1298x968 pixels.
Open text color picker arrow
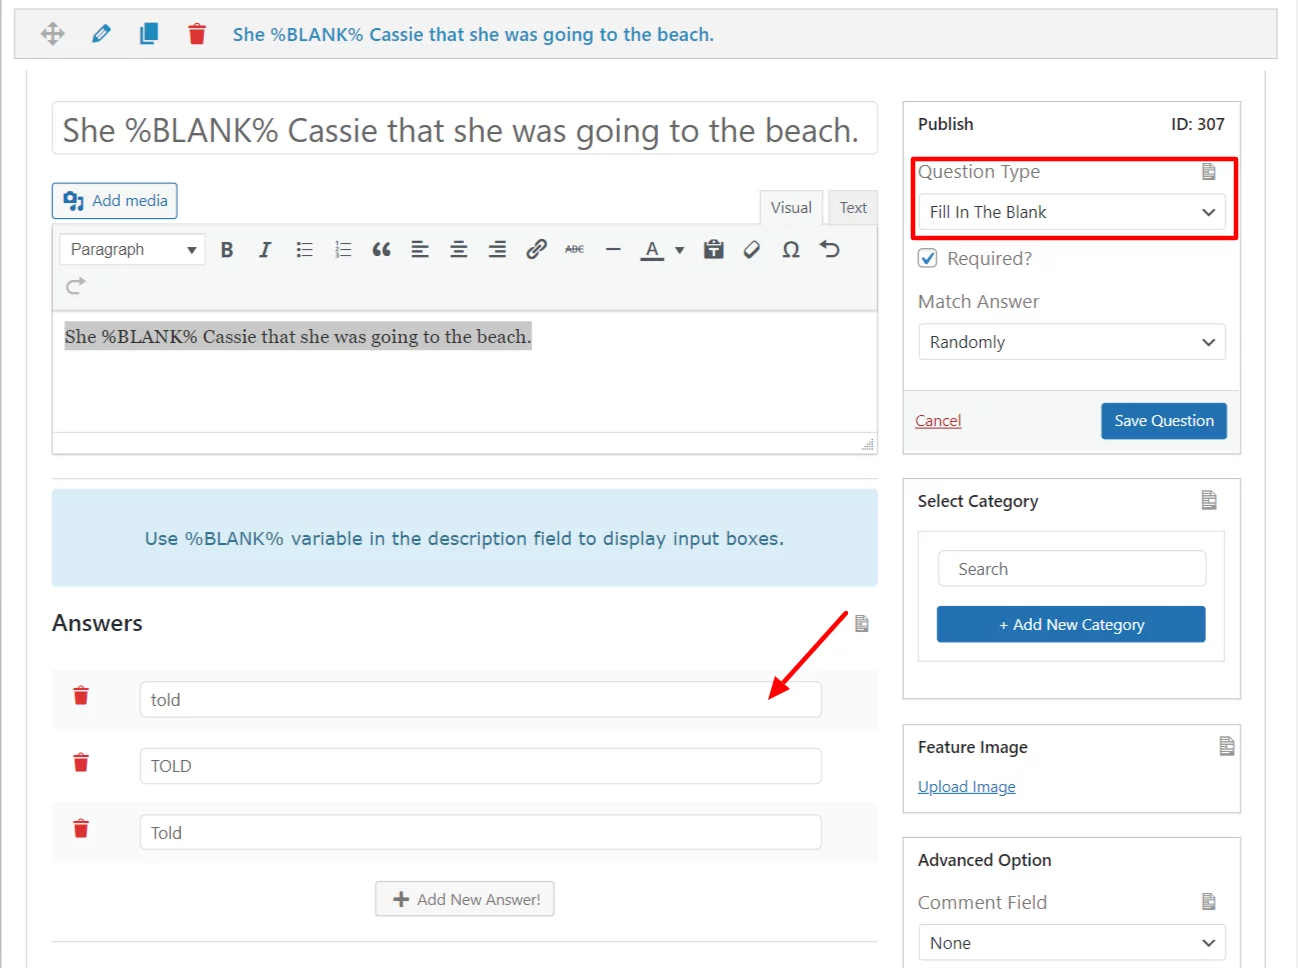click(x=680, y=250)
